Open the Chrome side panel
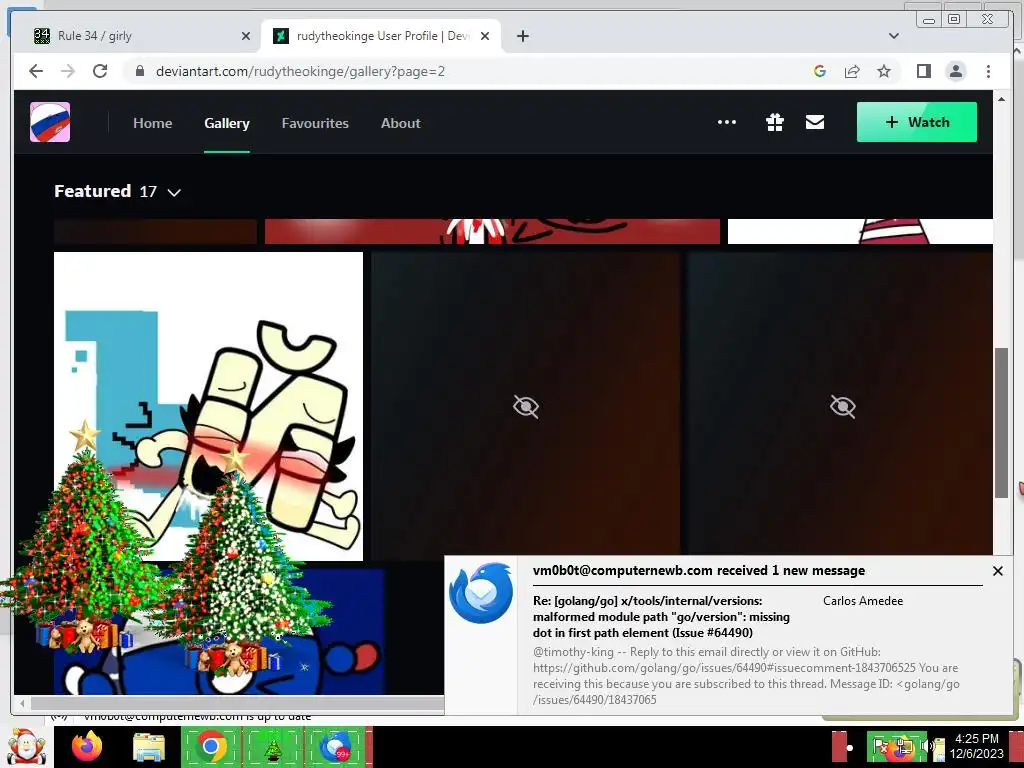The height and width of the screenshot is (768, 1024). pyautogui.click(x=923, y=71)
